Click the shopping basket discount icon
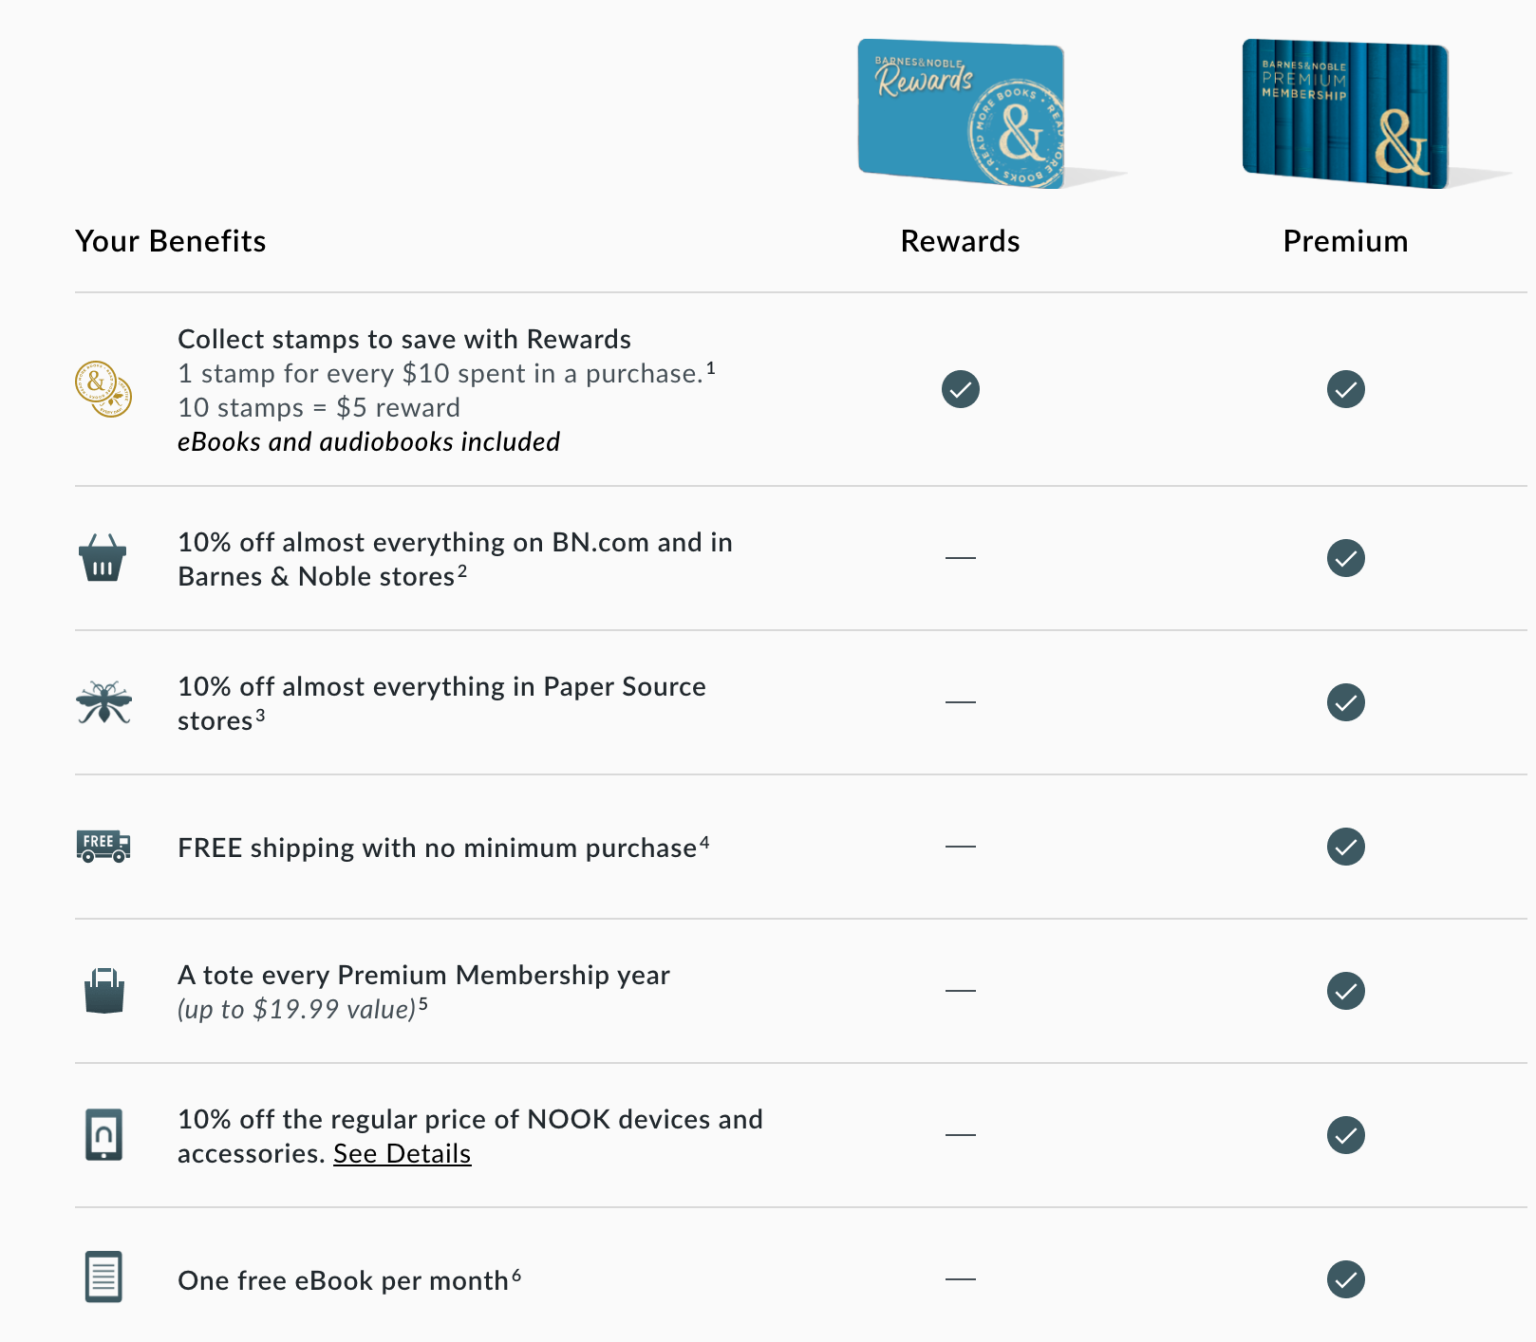Image resolution: width=1536 pixels, height=1342 pixels. point(103,558)
